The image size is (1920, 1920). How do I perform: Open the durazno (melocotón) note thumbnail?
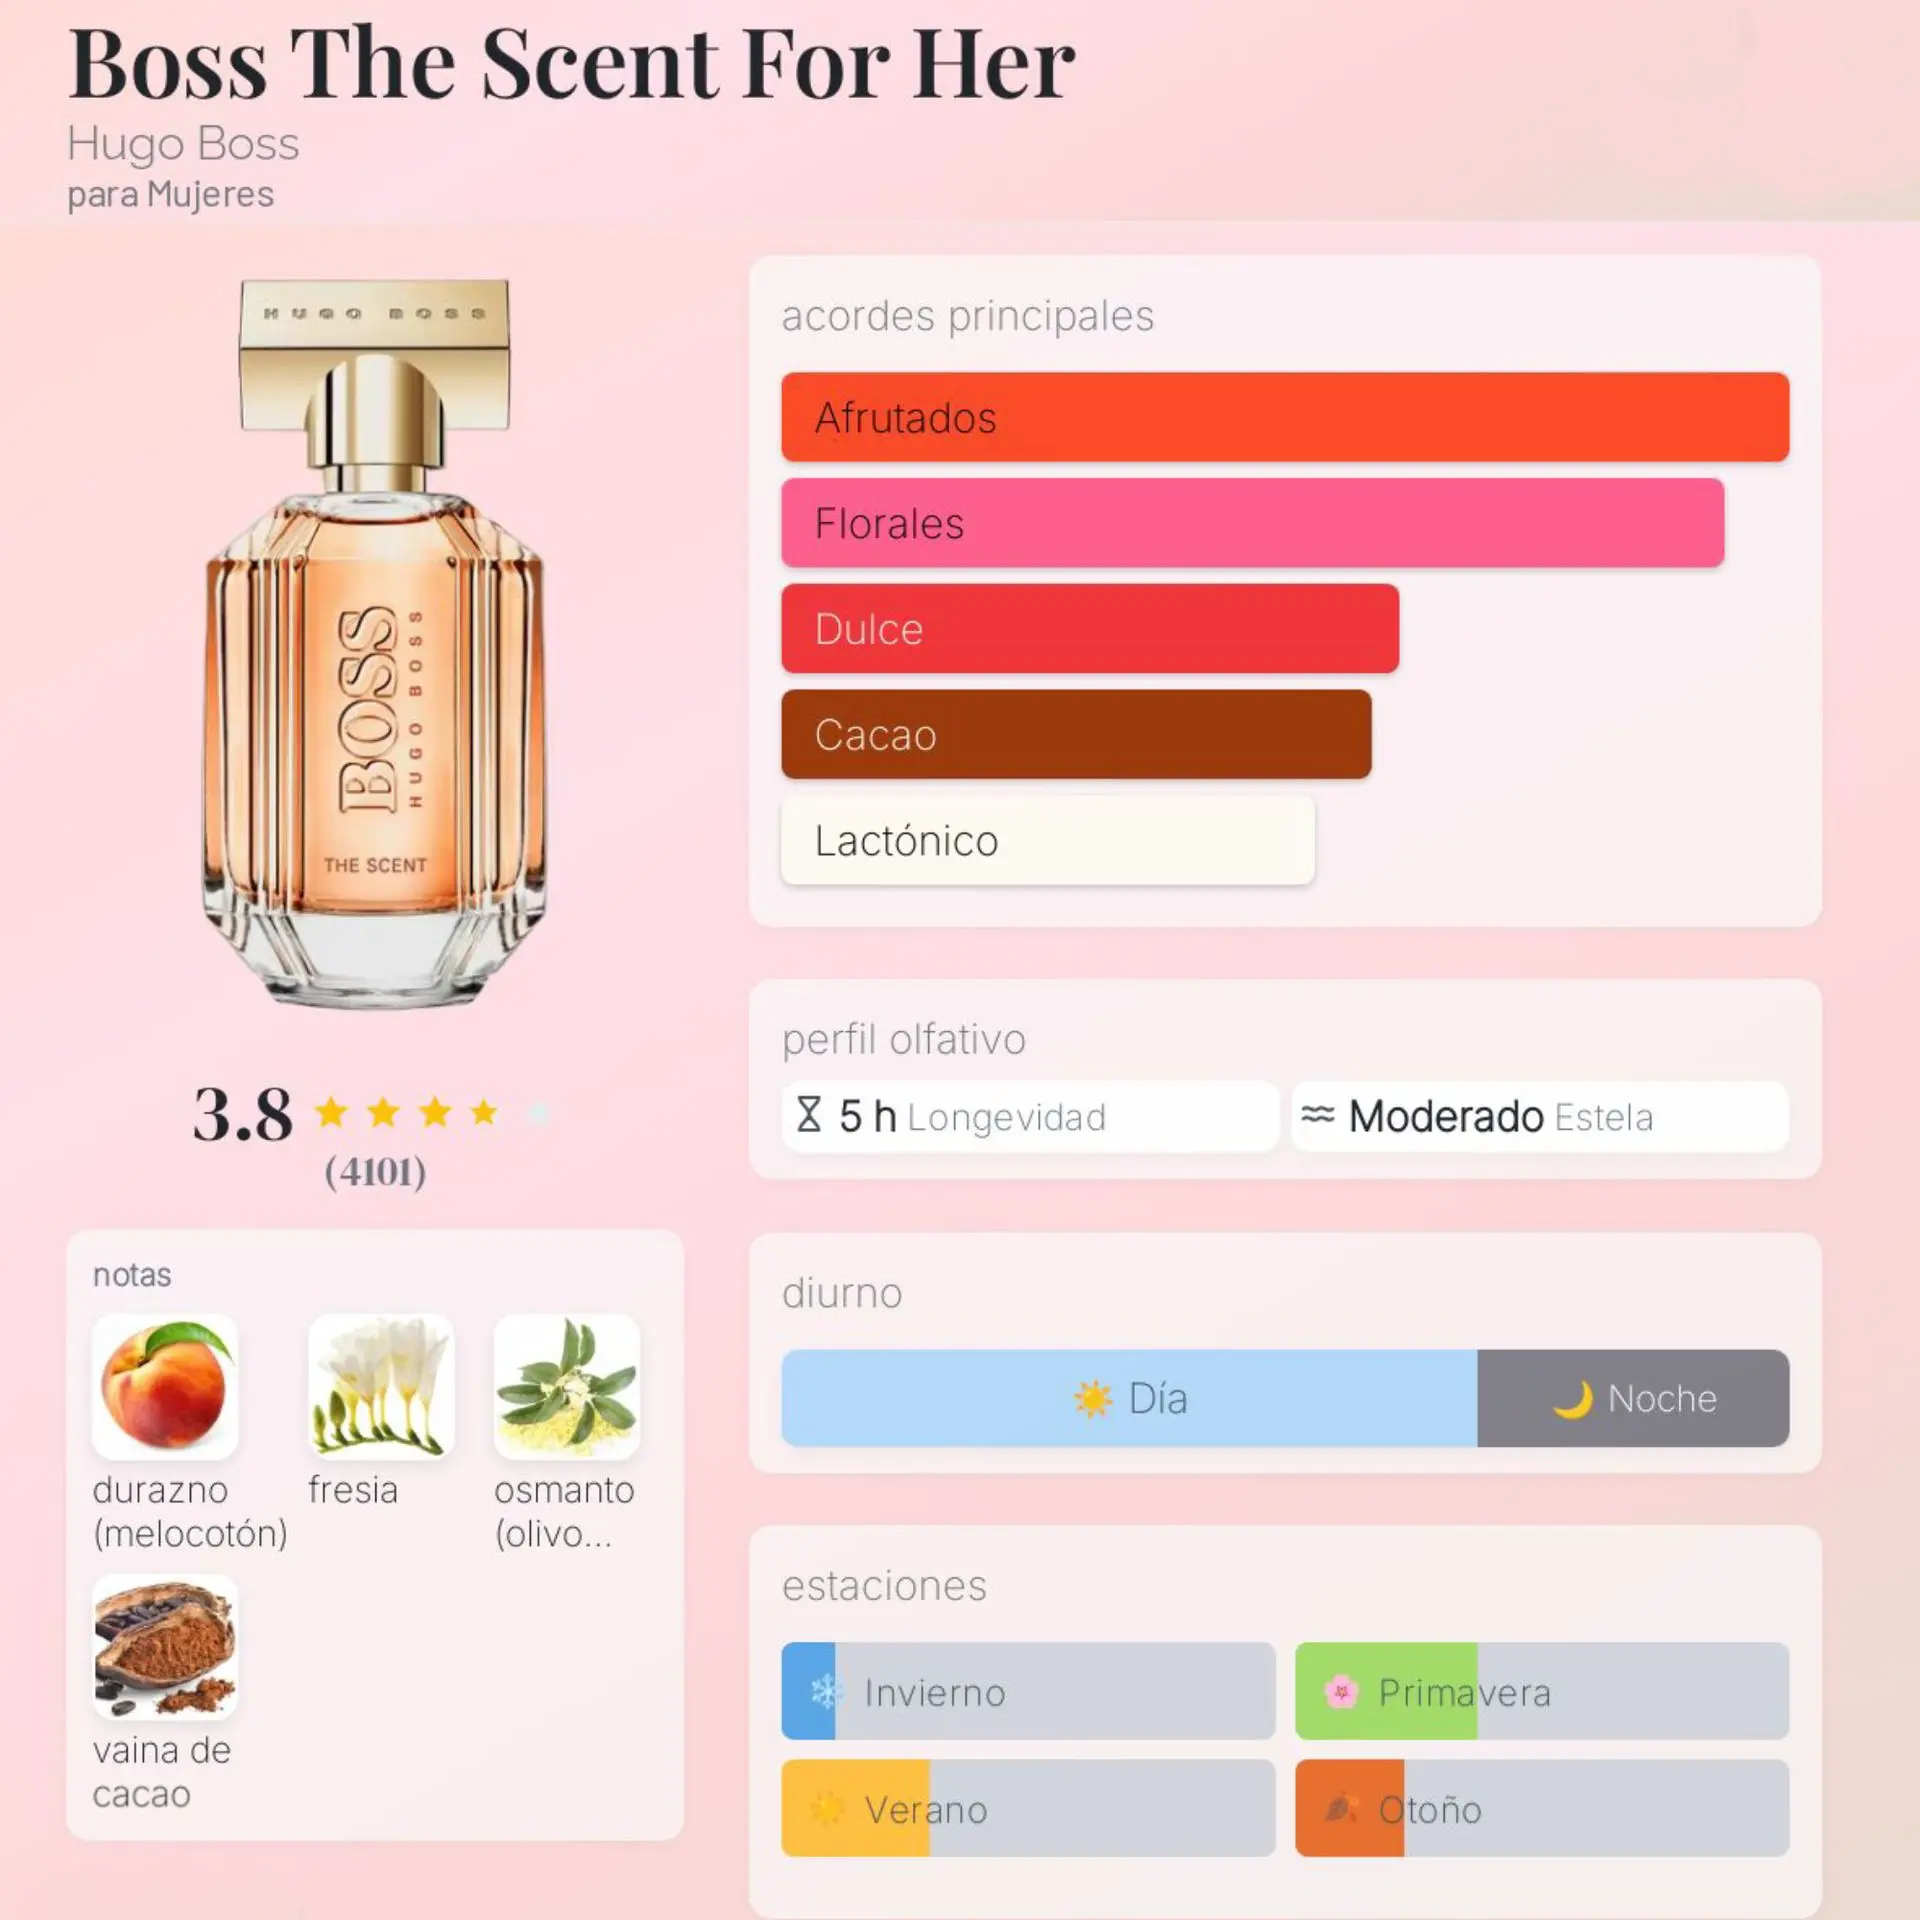(x=165, y=1387)
